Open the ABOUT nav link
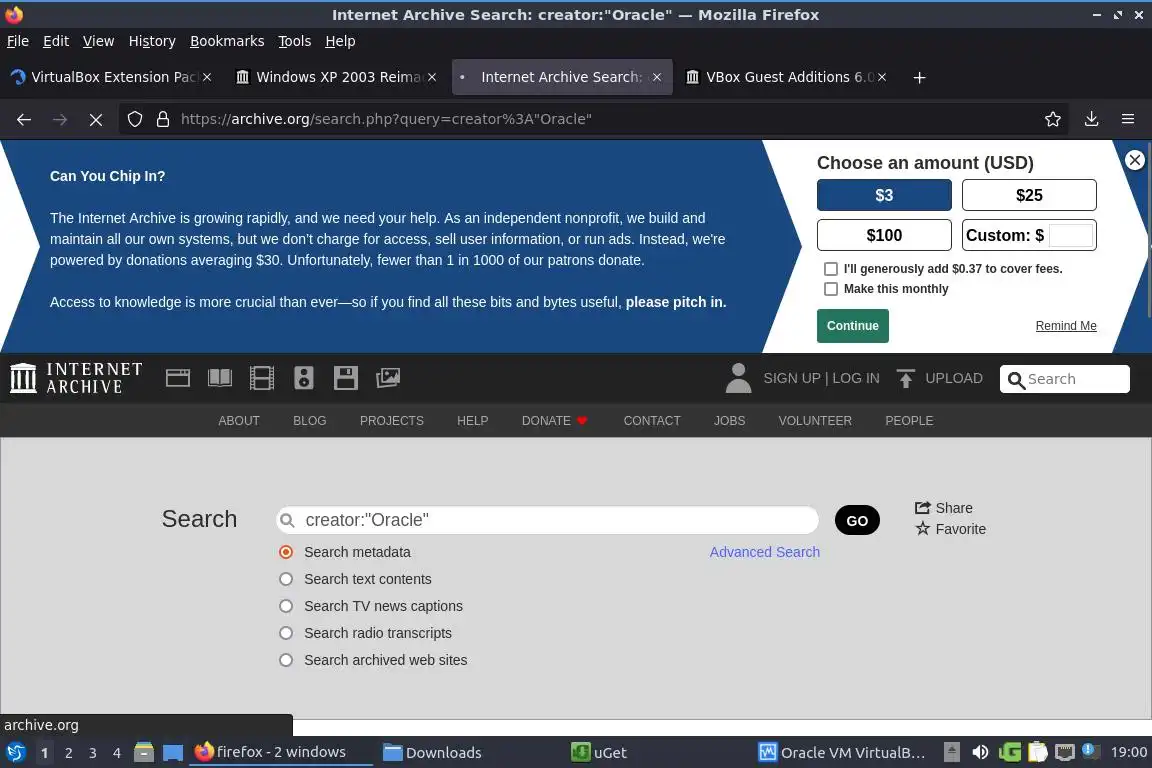 tap(239, 420)
